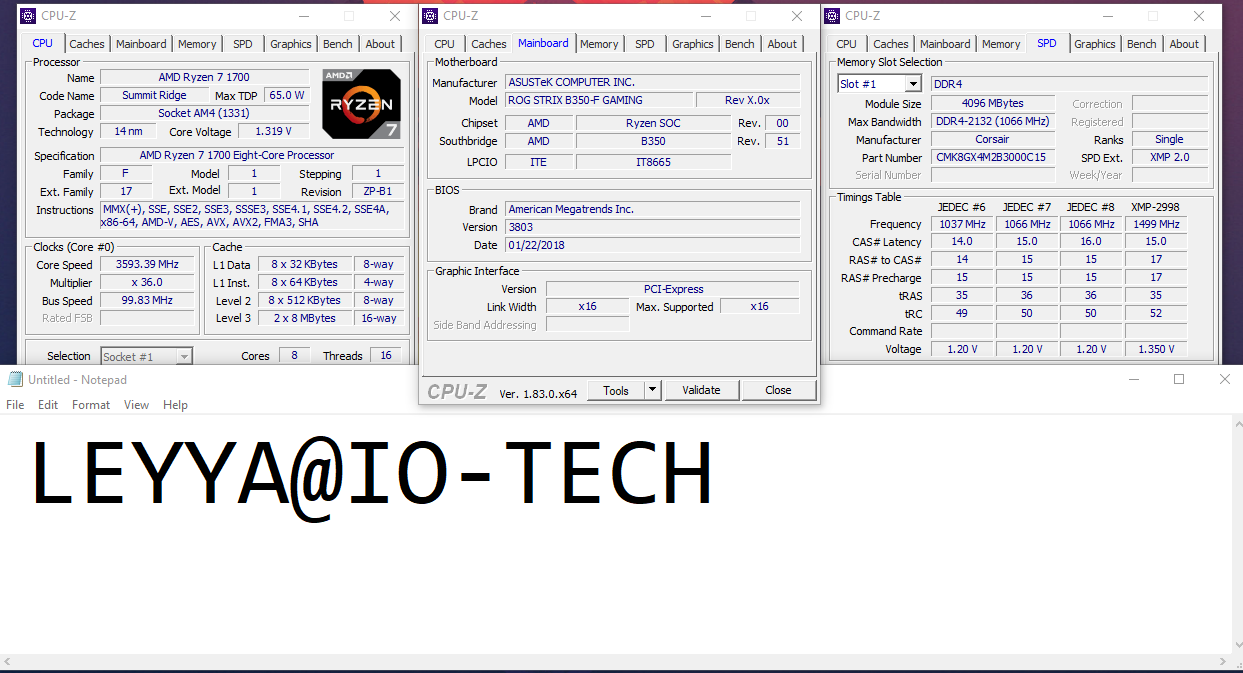Click the CPU-Z app icon in SPD window title
The width and height of the screenshot is (1243, 673).
point(832,16)
